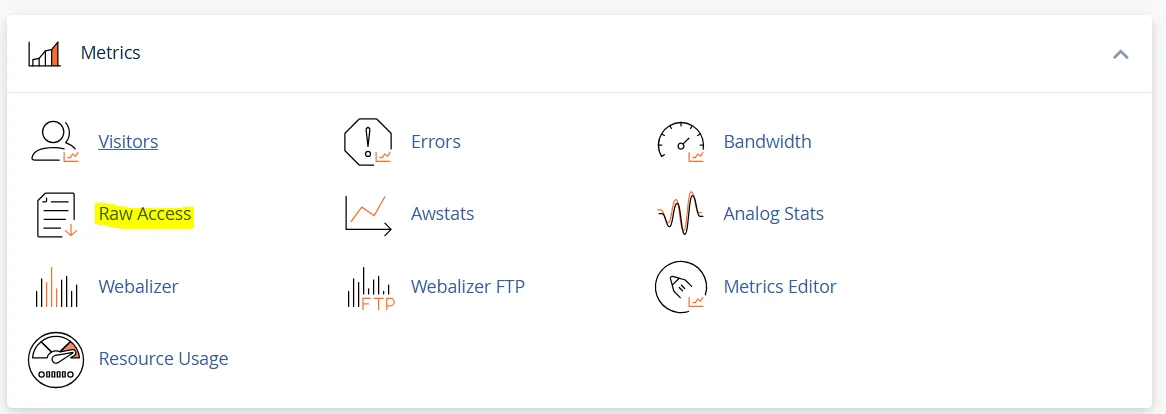Open the Errors text link
Screen dimensions: 1166x414
pos(436,142)
